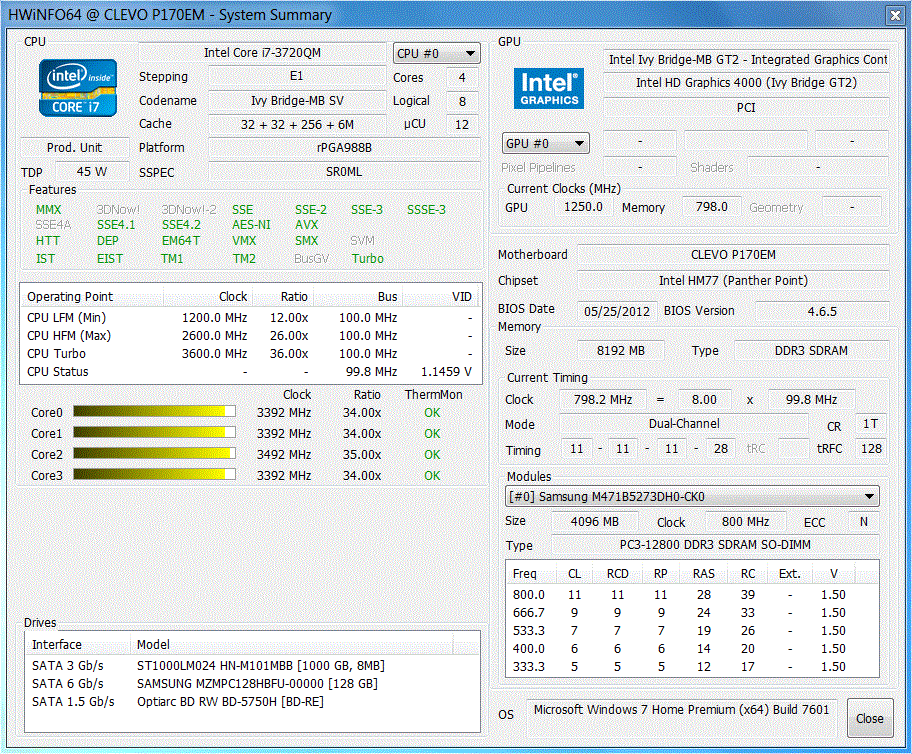Click the AES-NI feature label
The image size is (912, 754).
click(x=251, y=225)
